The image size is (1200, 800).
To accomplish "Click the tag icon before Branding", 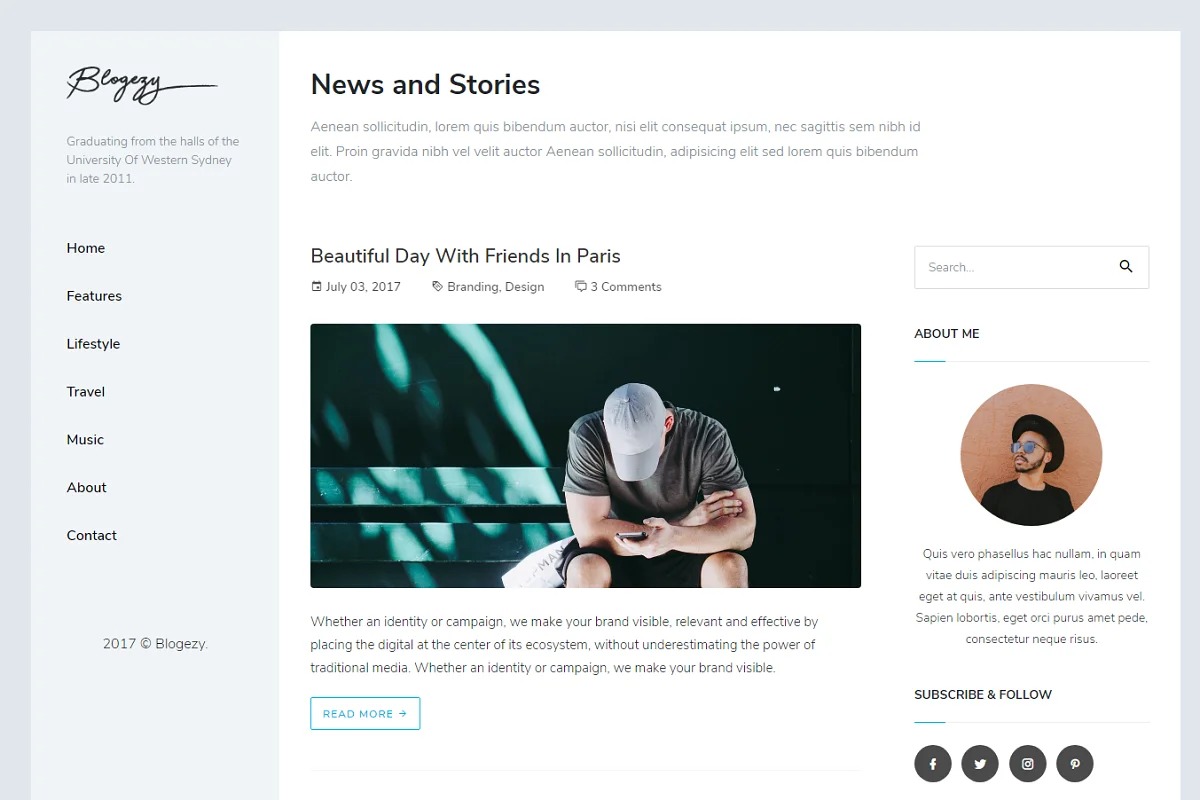I will pyautogui.click(x=437, y=287).
